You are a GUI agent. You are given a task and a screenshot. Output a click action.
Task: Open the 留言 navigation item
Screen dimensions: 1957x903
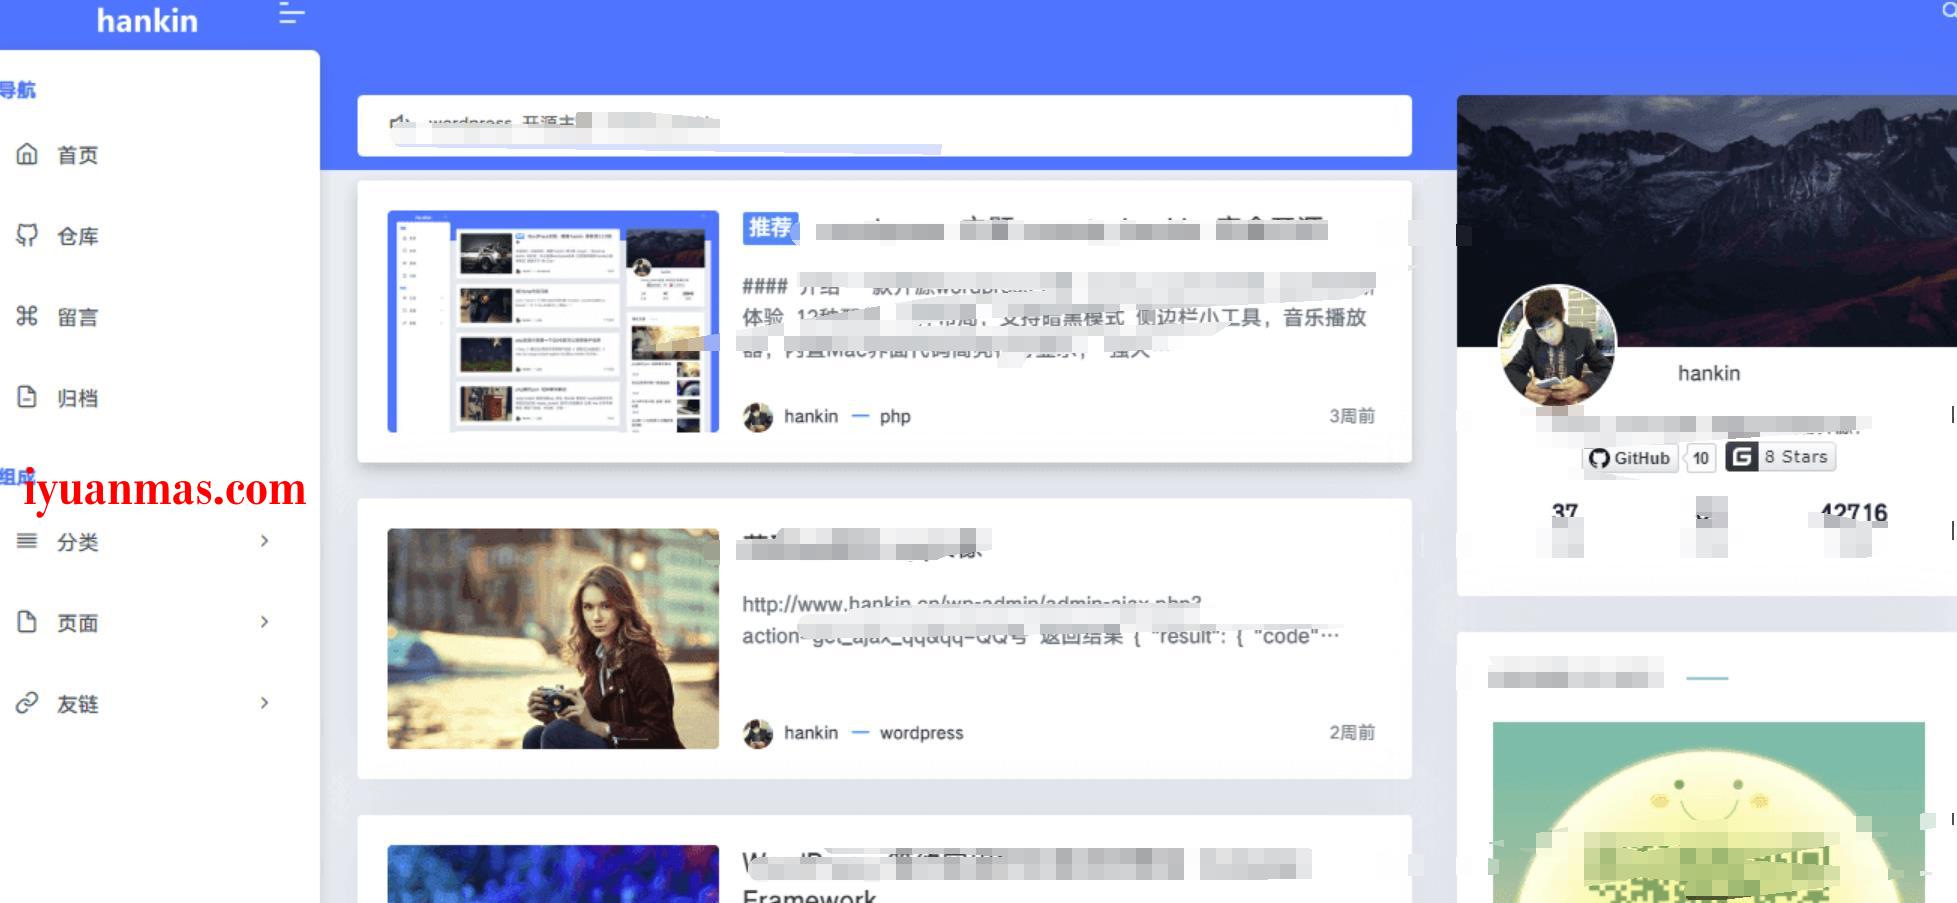coord(78,317)
